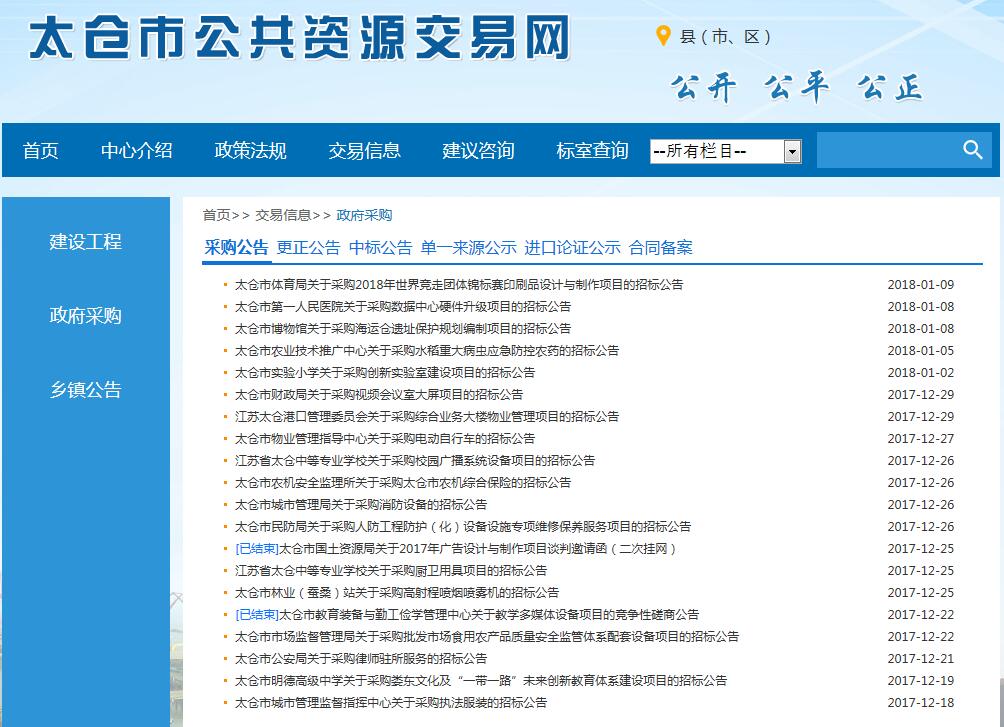The height and width of the screenshot is (727, 1004).
Task: Open 太仓市公安局 律师驻所服务 announcement
Action: tap(361, 659)
